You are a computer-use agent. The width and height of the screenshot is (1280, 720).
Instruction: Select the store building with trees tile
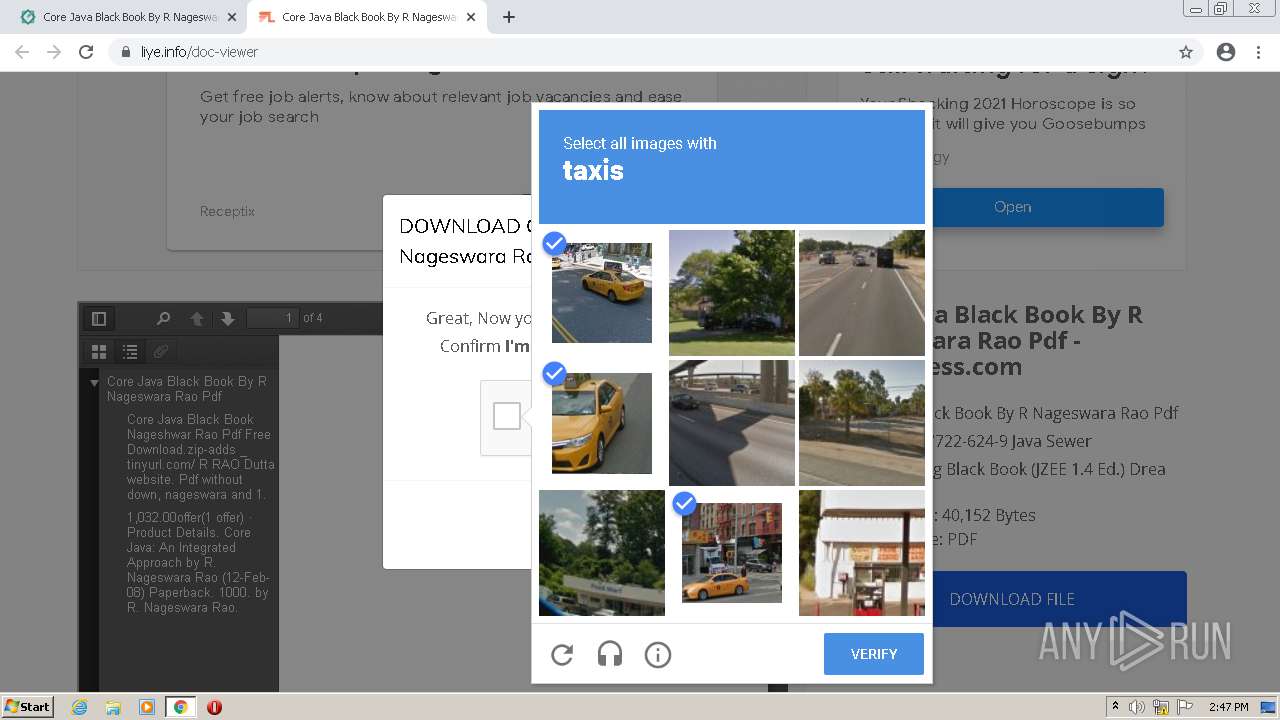tap(602, 553)
